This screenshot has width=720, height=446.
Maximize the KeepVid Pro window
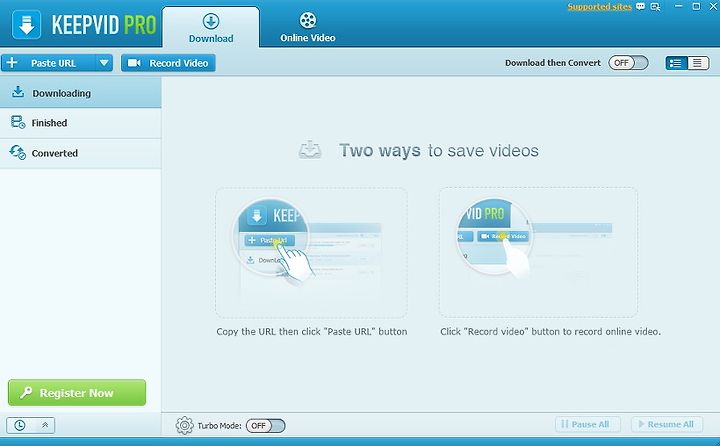click(x=696, y=6)
